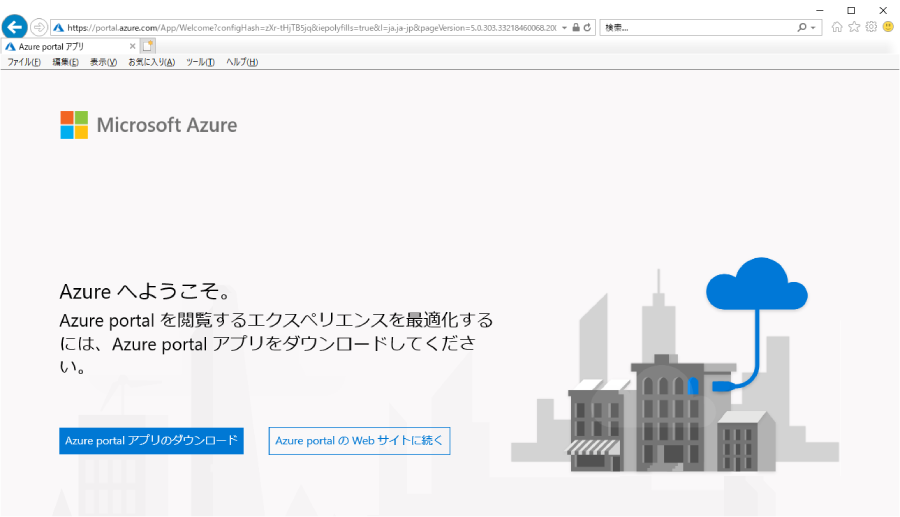Open Favorites with the star icon
The width and height of the screenshot is (900, 517).
point(854,27)
